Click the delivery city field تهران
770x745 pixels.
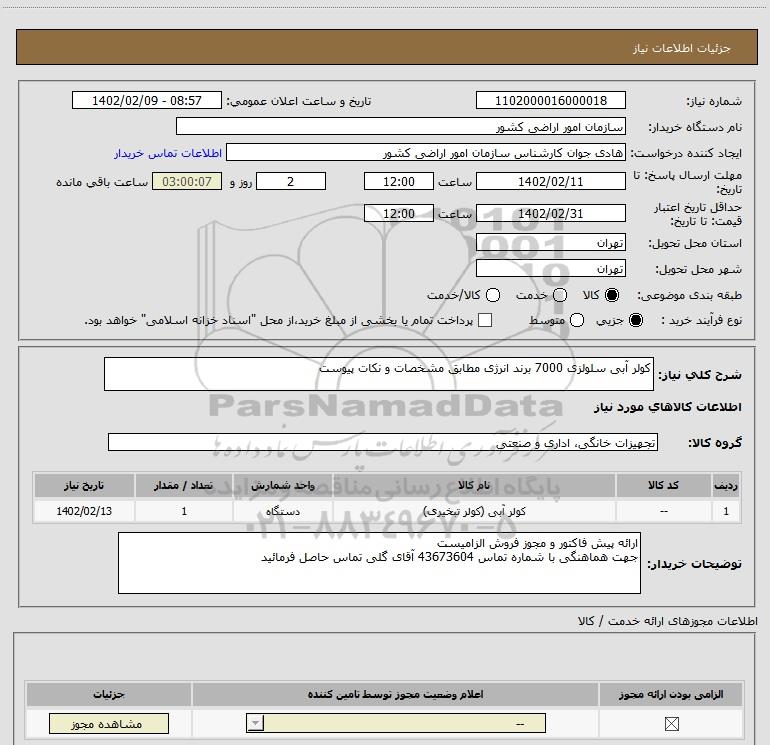click(550, 268)
